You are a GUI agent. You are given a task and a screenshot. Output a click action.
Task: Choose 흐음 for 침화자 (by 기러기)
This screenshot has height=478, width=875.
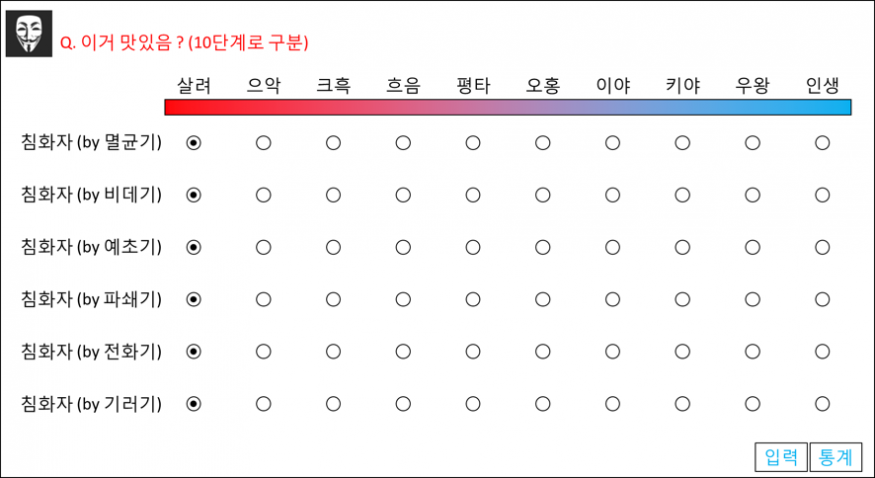click(403, 404)
